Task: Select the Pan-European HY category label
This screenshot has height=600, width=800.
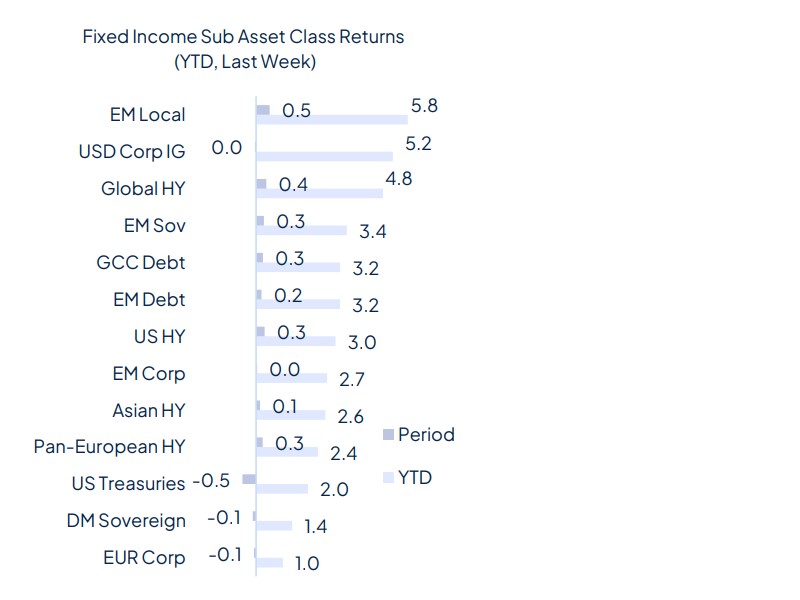Action: (x=109, y=447)
